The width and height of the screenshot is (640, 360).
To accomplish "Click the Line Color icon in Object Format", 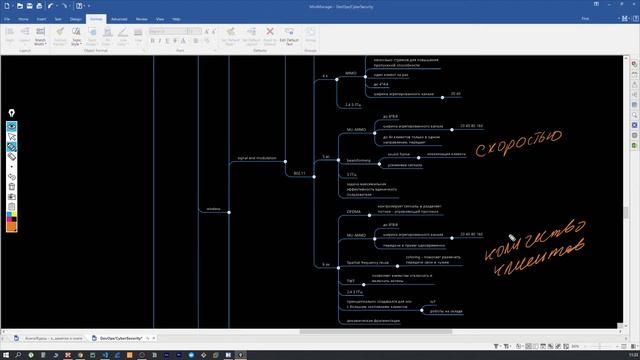I will point(123,32).
